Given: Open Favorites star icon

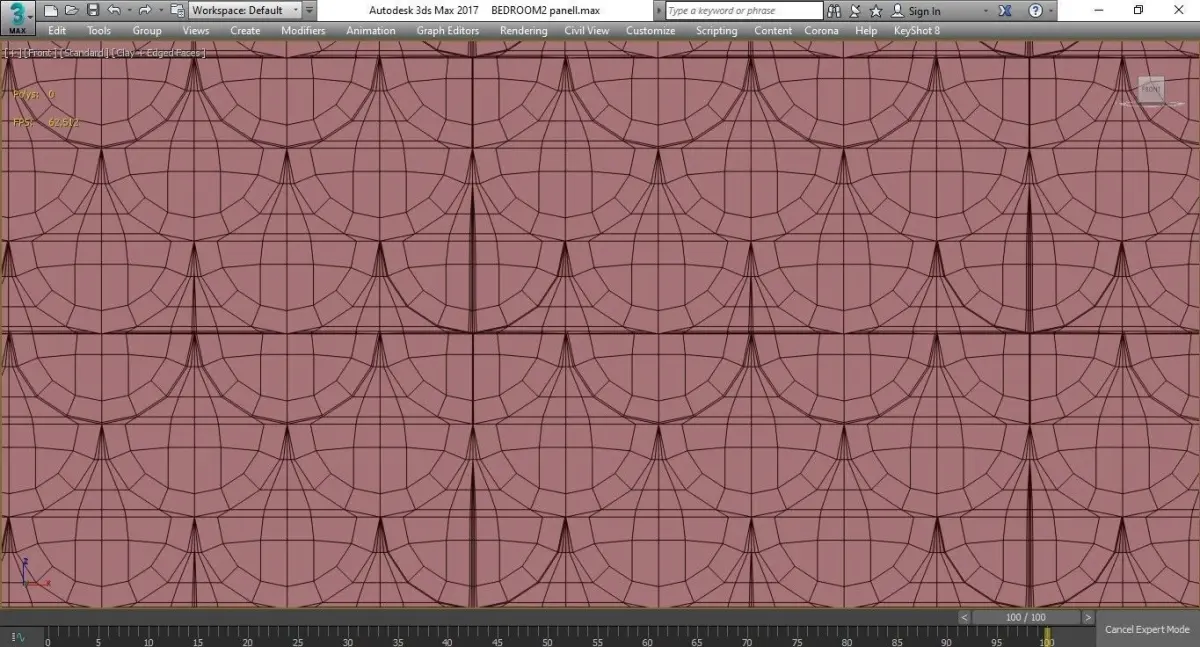Looking at the screenshot, I should pos(876,11).
